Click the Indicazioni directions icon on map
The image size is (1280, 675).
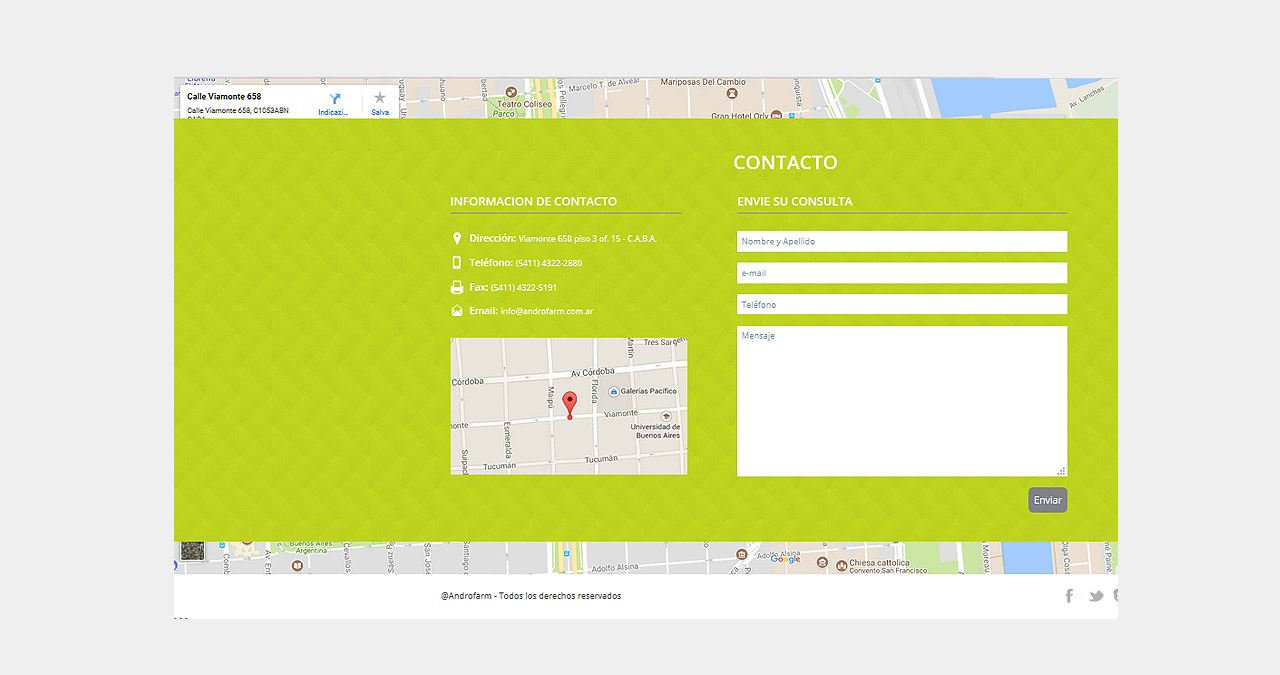(334, 99)
